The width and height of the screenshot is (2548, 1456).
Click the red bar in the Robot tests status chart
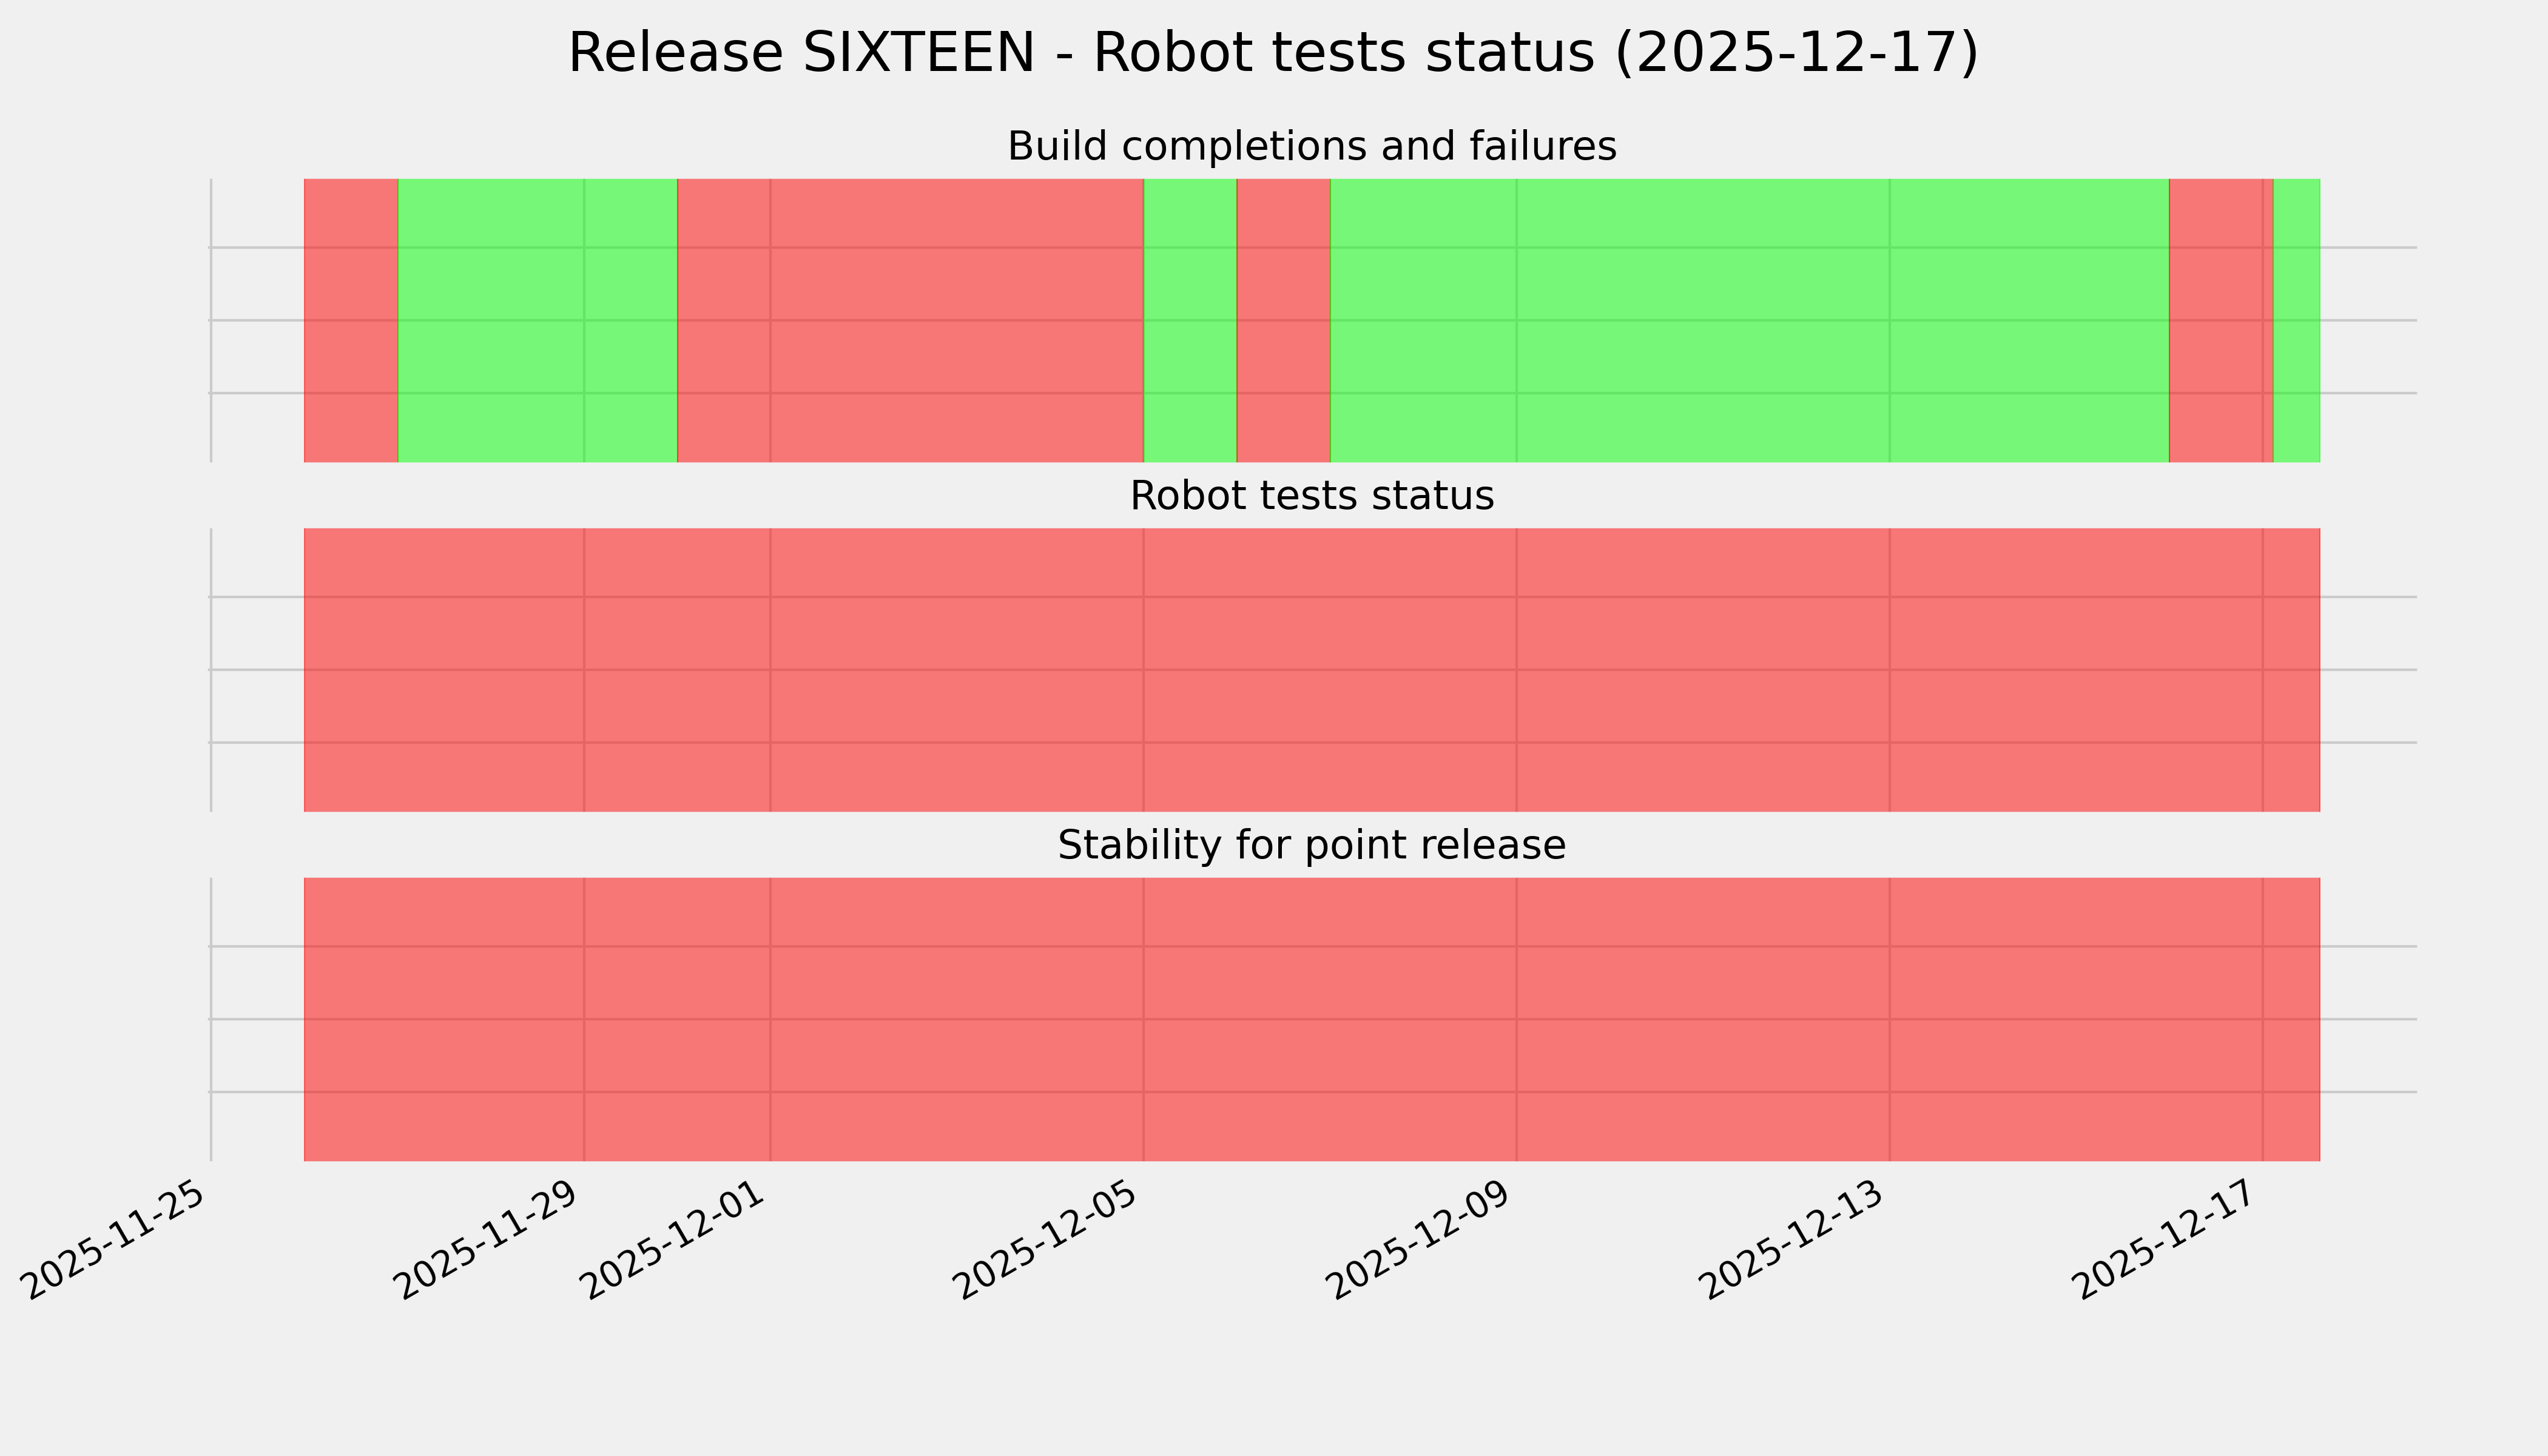click(x=1311, y=670)
